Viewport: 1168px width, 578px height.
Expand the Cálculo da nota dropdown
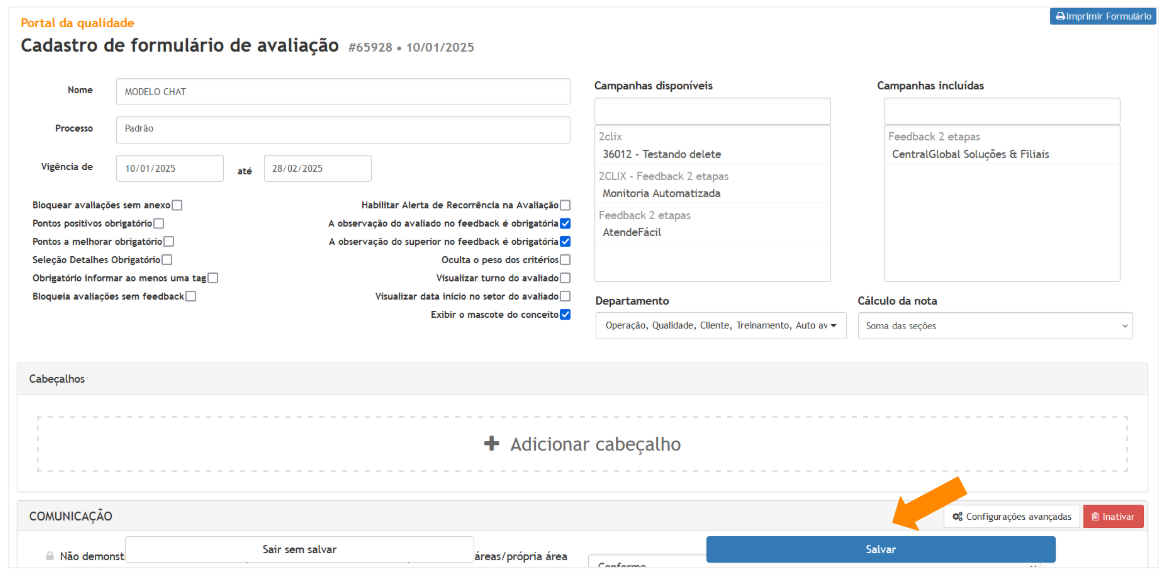click(994, 326)
